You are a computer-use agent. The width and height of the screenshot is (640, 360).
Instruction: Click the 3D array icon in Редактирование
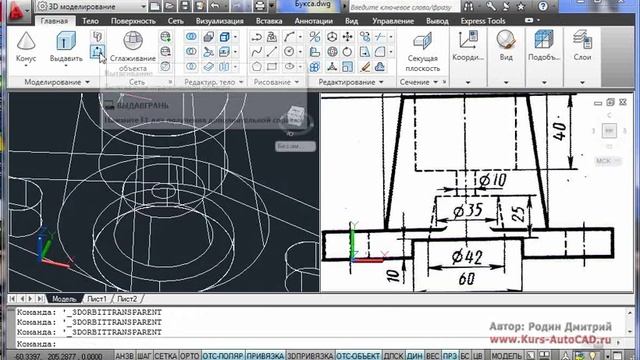coord(315,67)
